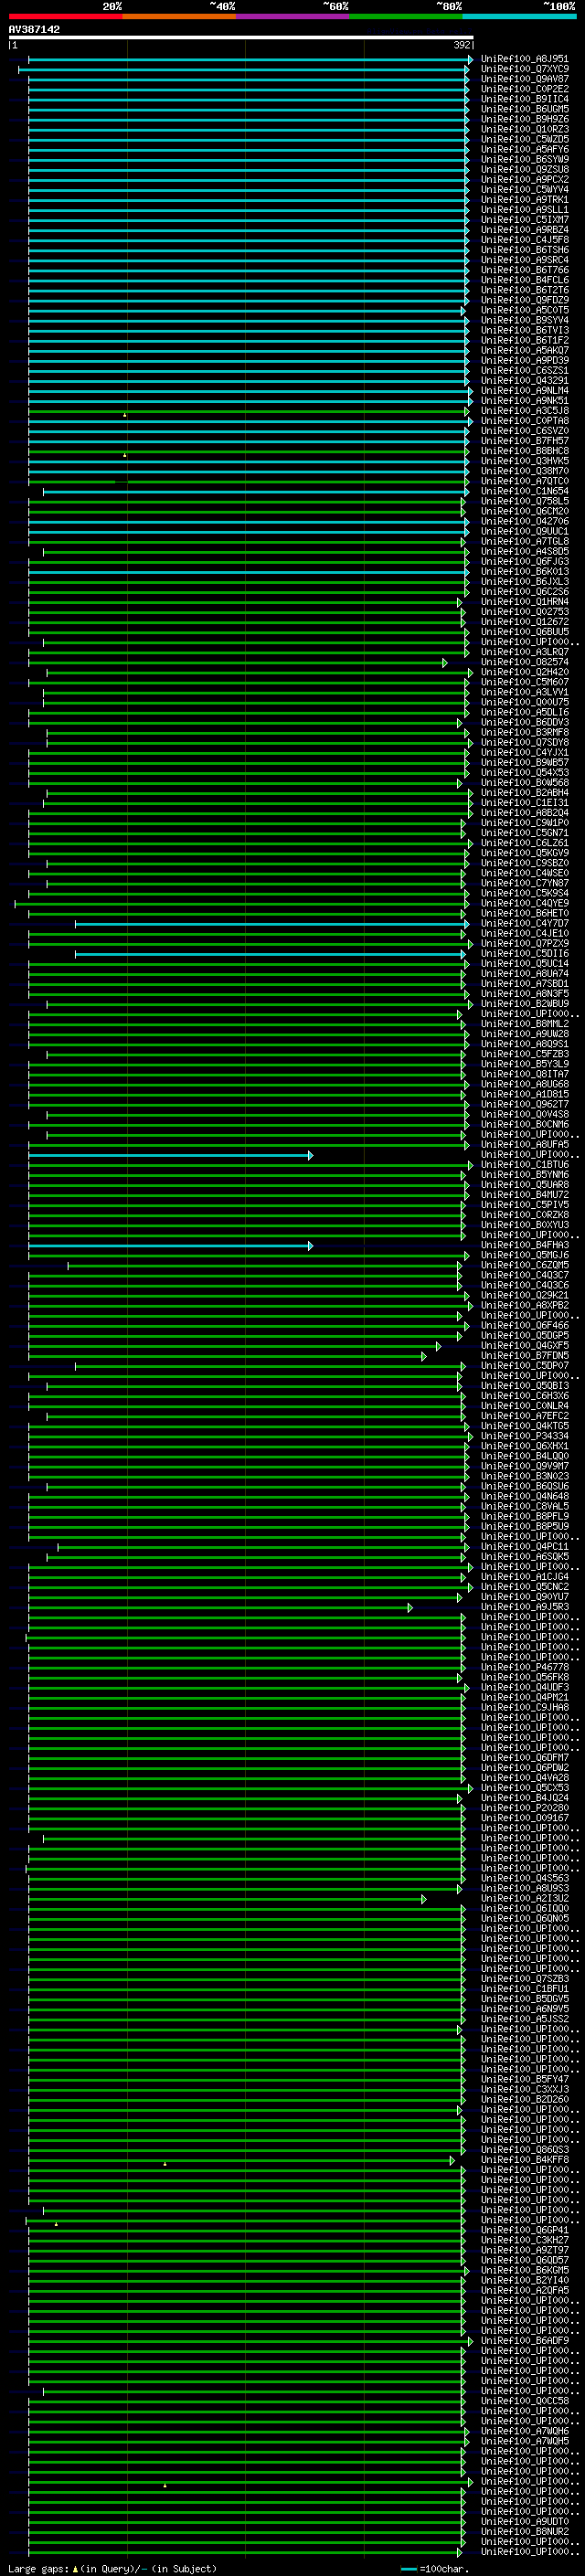Open hit UniRef100_Q7XYC9

(x=525, y=69)
